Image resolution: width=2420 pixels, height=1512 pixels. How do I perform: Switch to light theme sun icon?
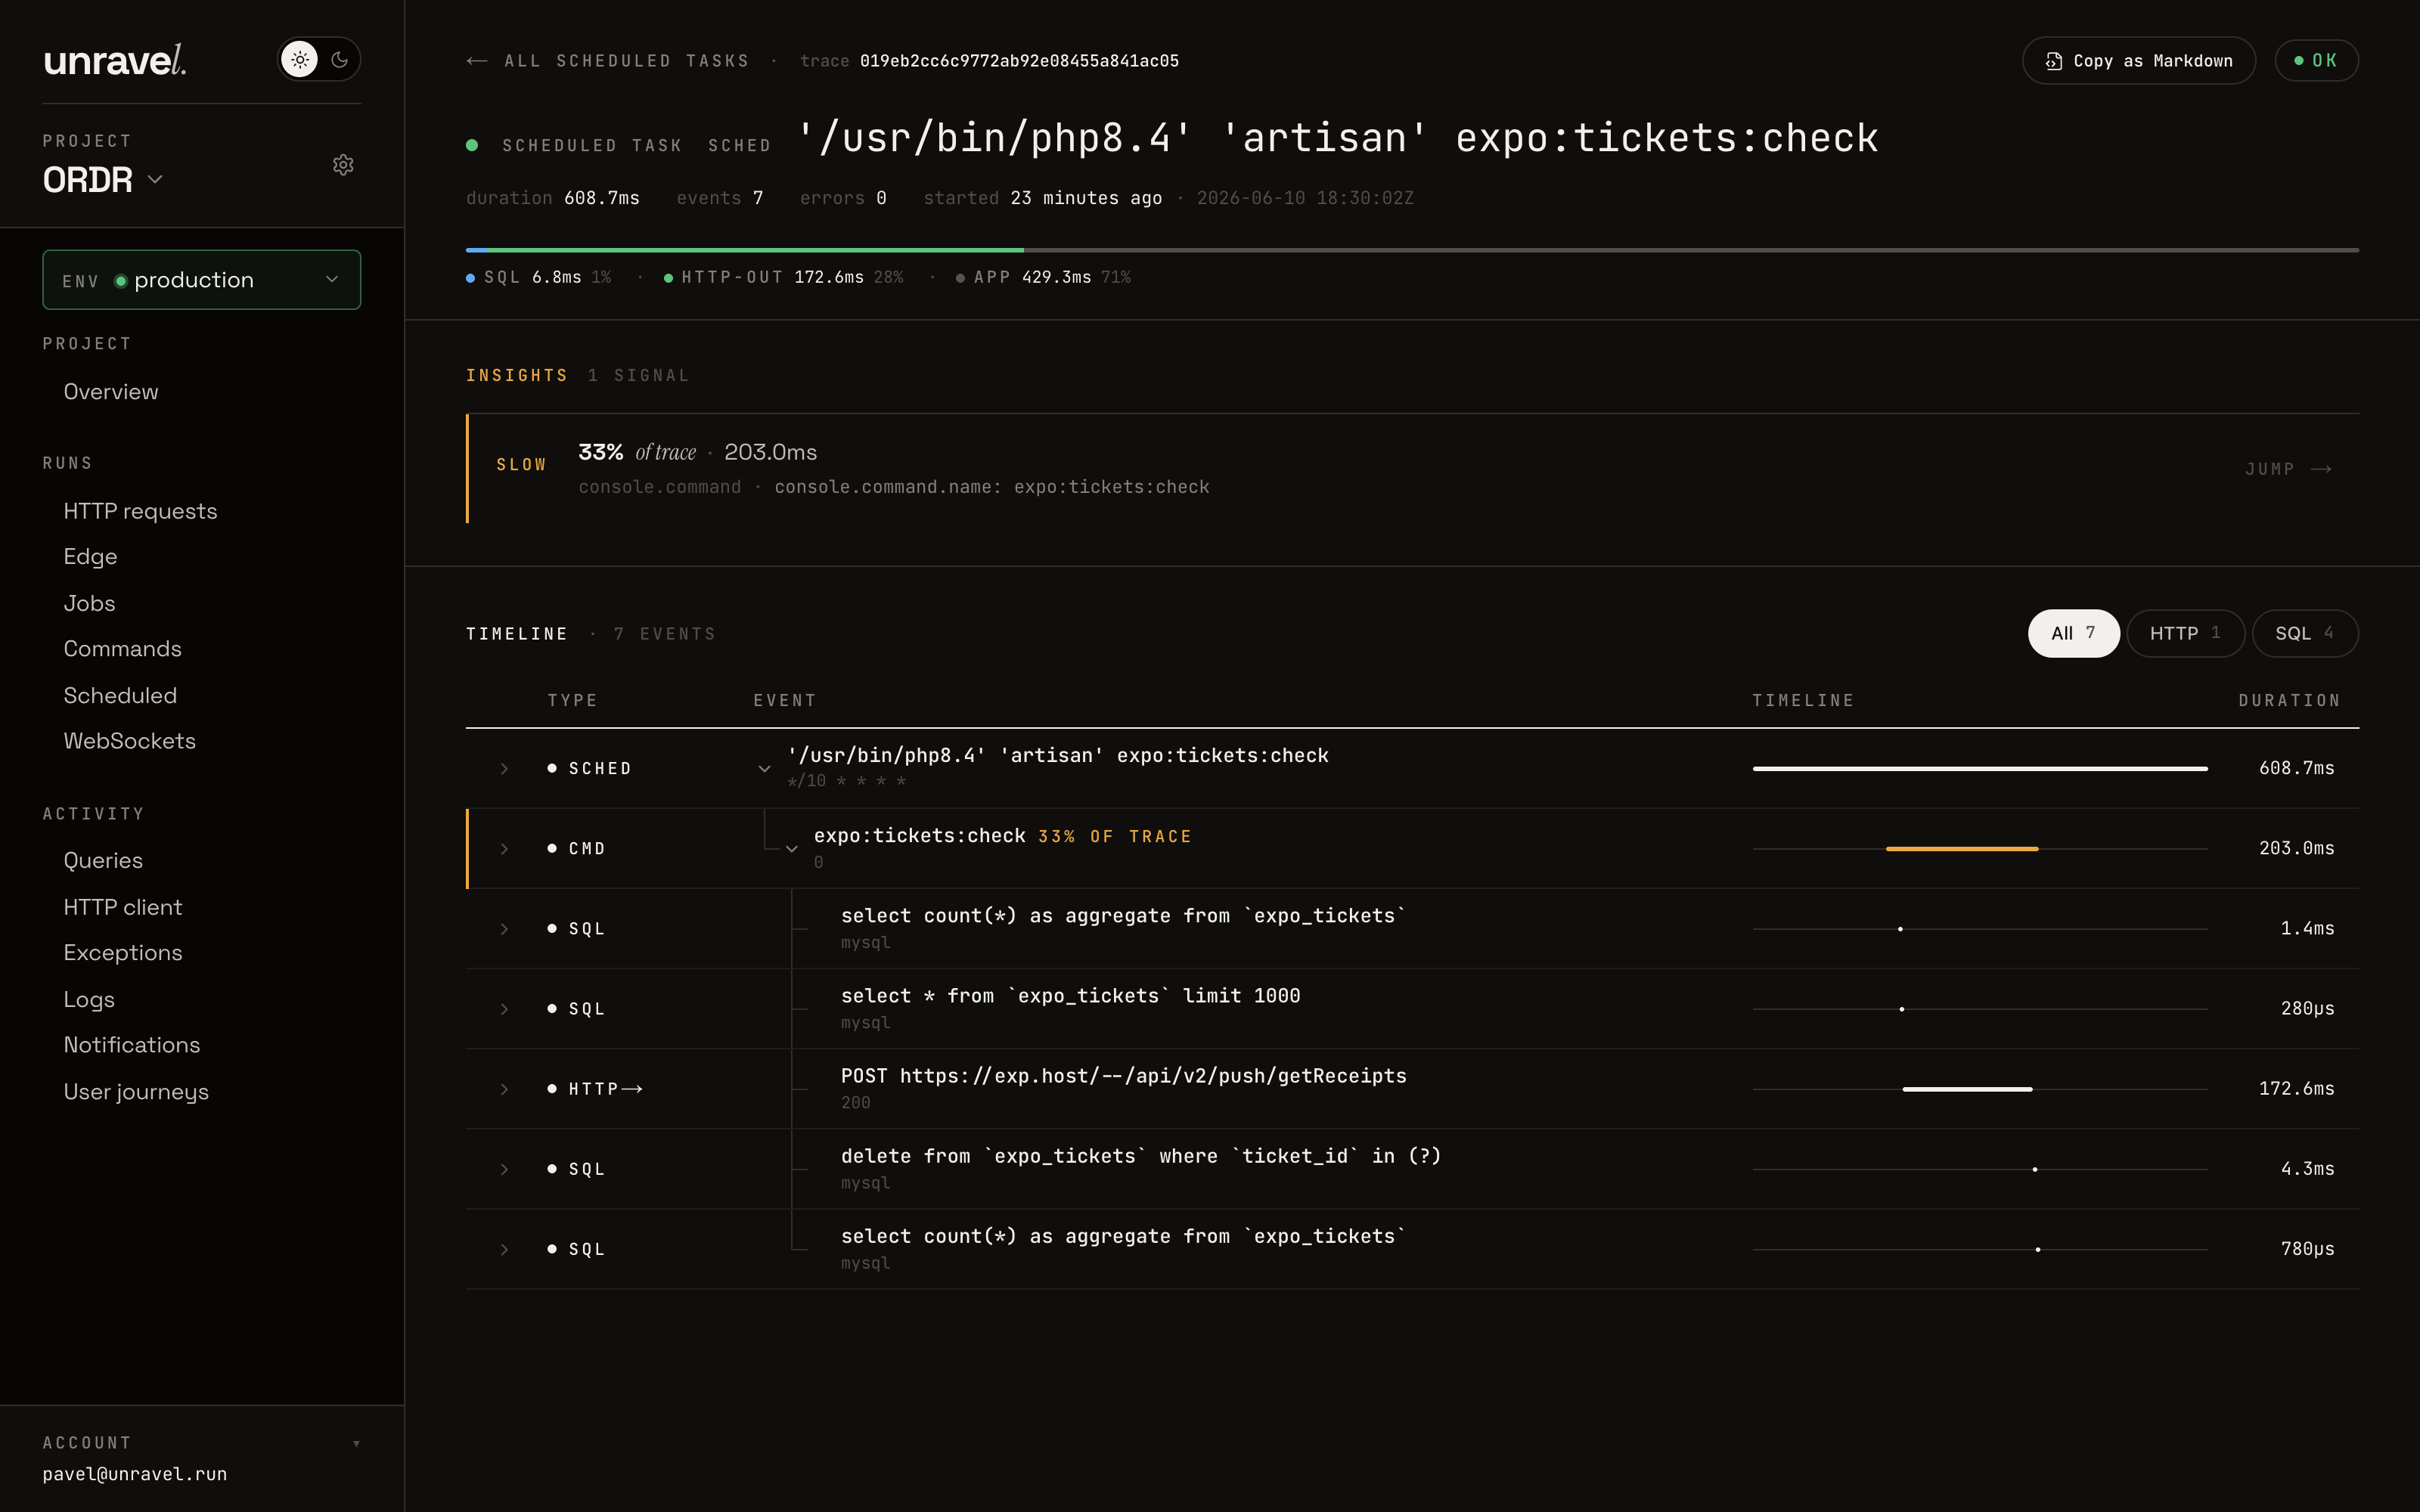pos(299,60)
